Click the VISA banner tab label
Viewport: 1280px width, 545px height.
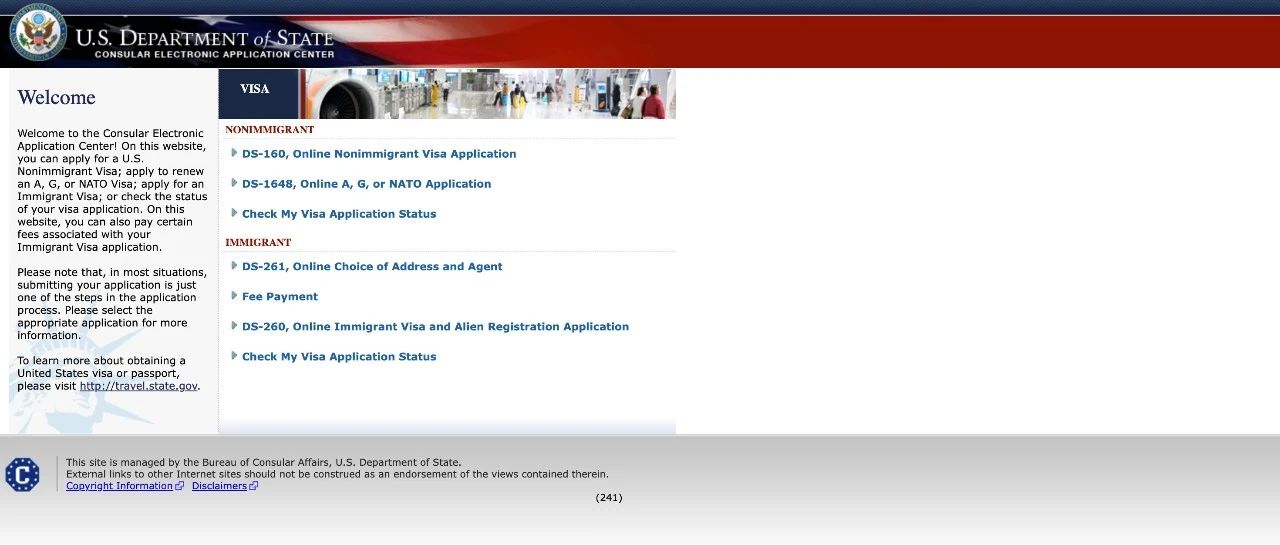tap(255, 89)
